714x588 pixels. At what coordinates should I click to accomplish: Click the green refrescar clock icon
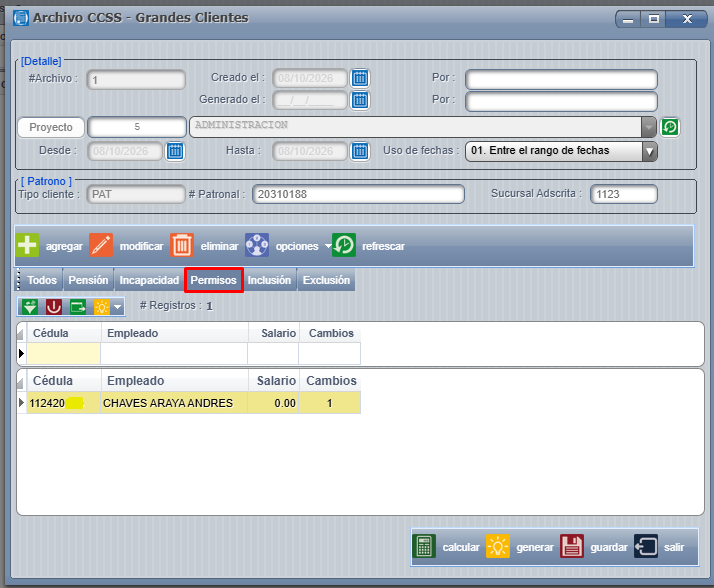coord(344,245)
